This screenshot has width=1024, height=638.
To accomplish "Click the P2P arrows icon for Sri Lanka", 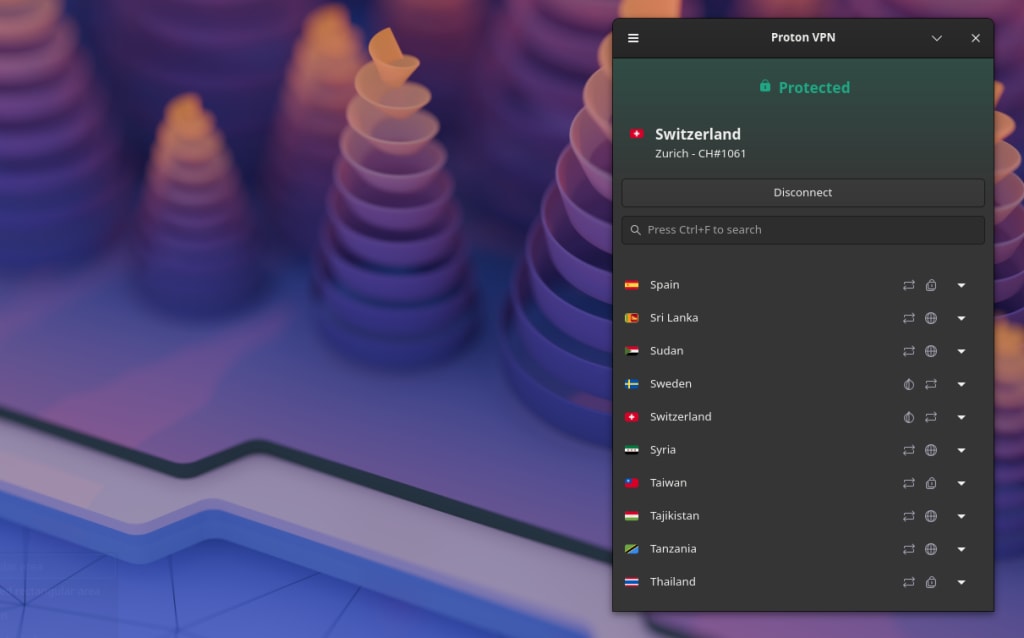I will click(908, 318).
